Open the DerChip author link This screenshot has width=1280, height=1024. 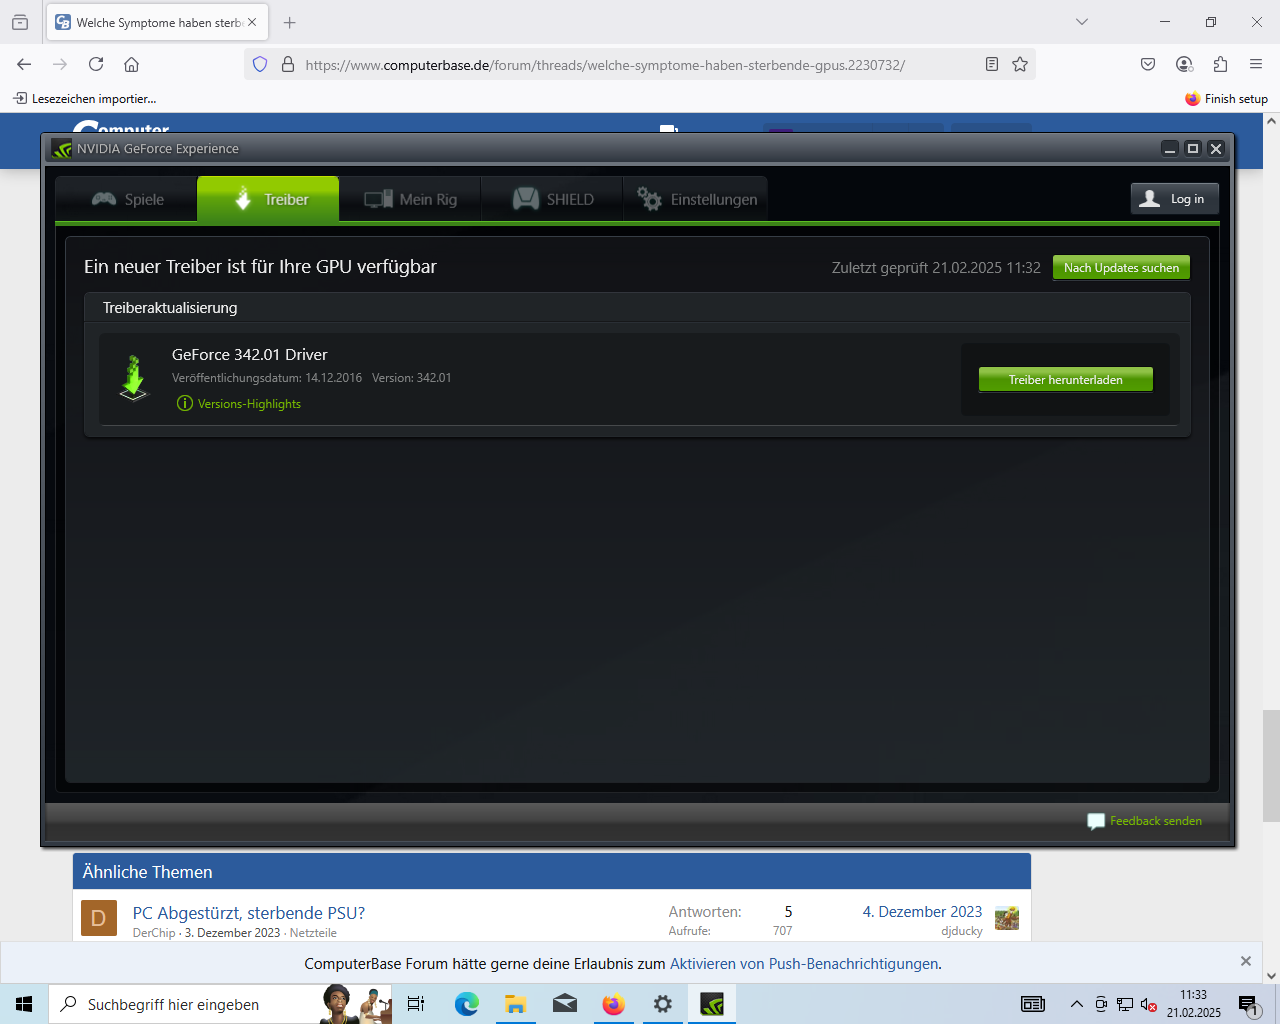pos(154,933)
